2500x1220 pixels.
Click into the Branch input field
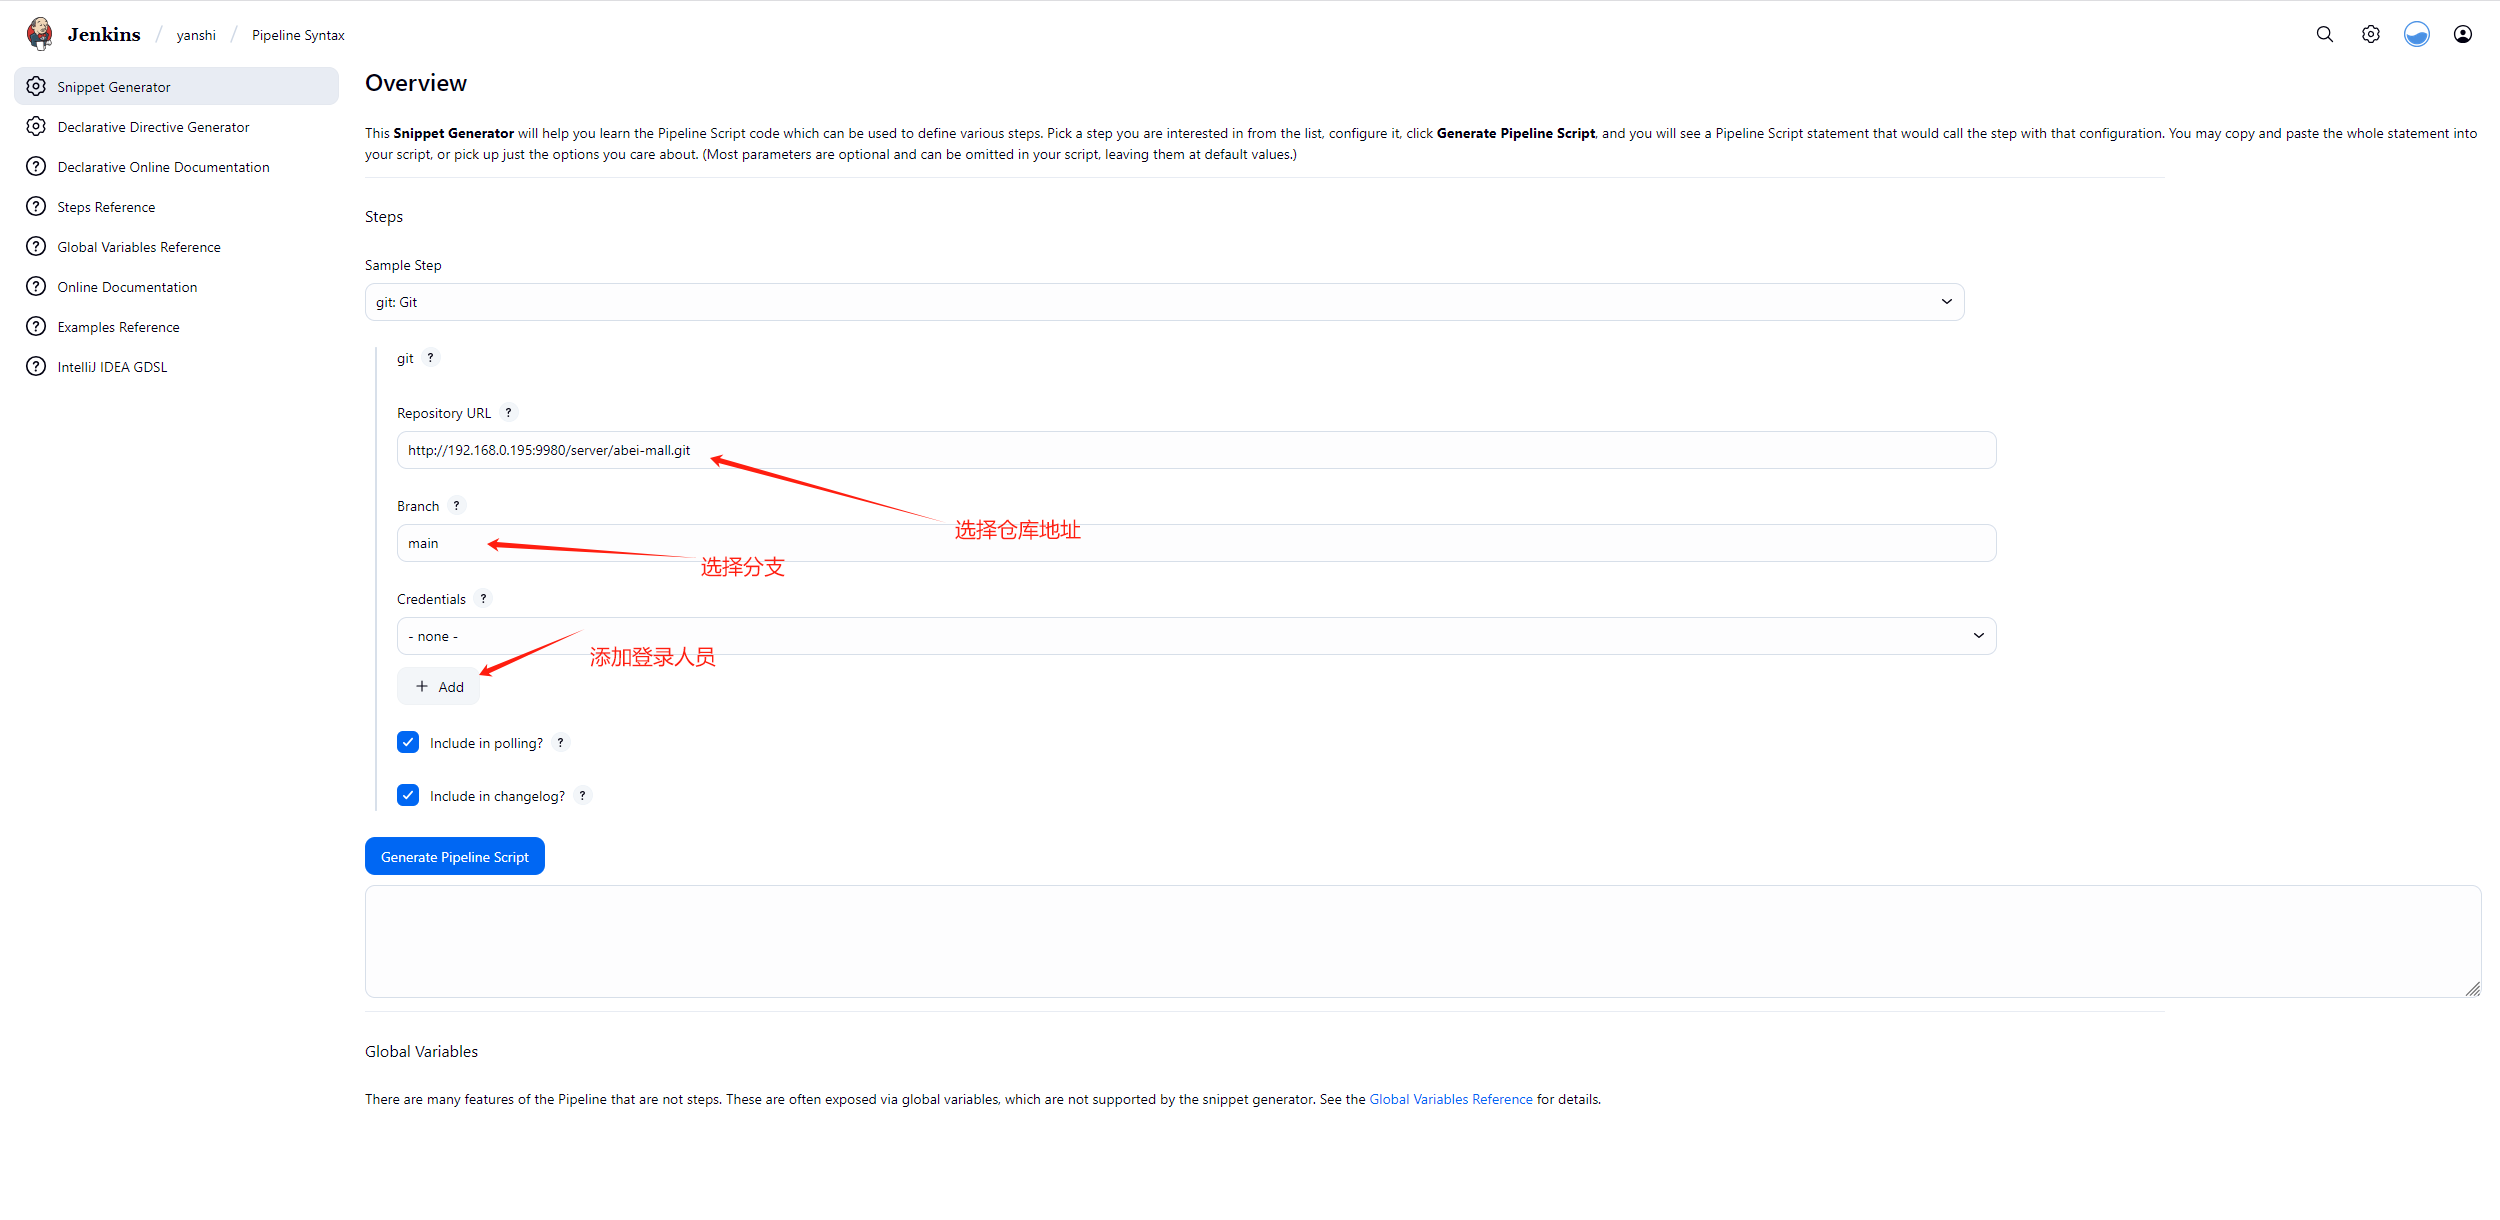[x=1196, y=543]
